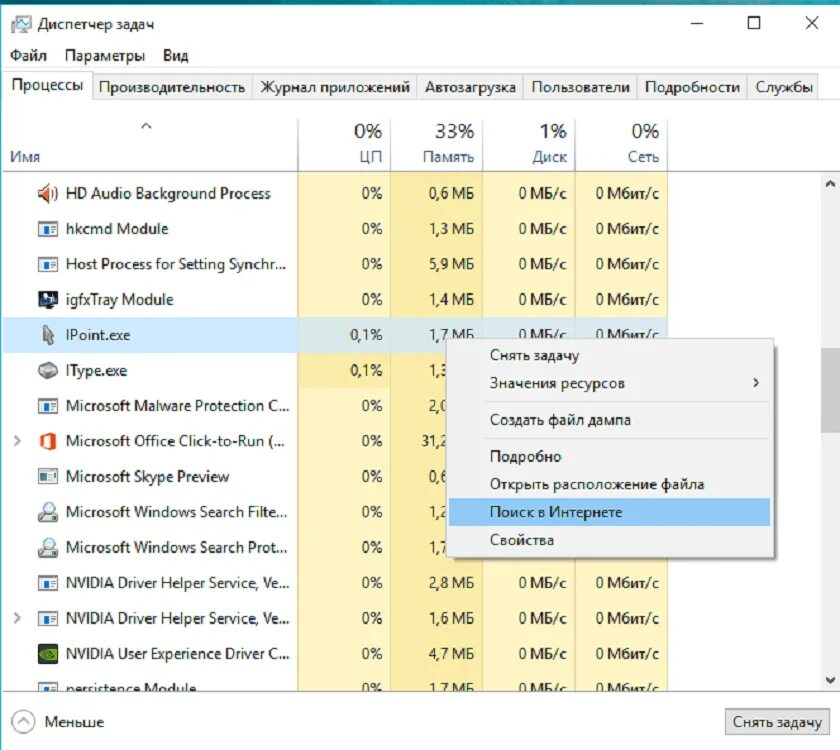Click the hkcmd Module process icon
Screen dimensions: 840x750
point(48,229)
